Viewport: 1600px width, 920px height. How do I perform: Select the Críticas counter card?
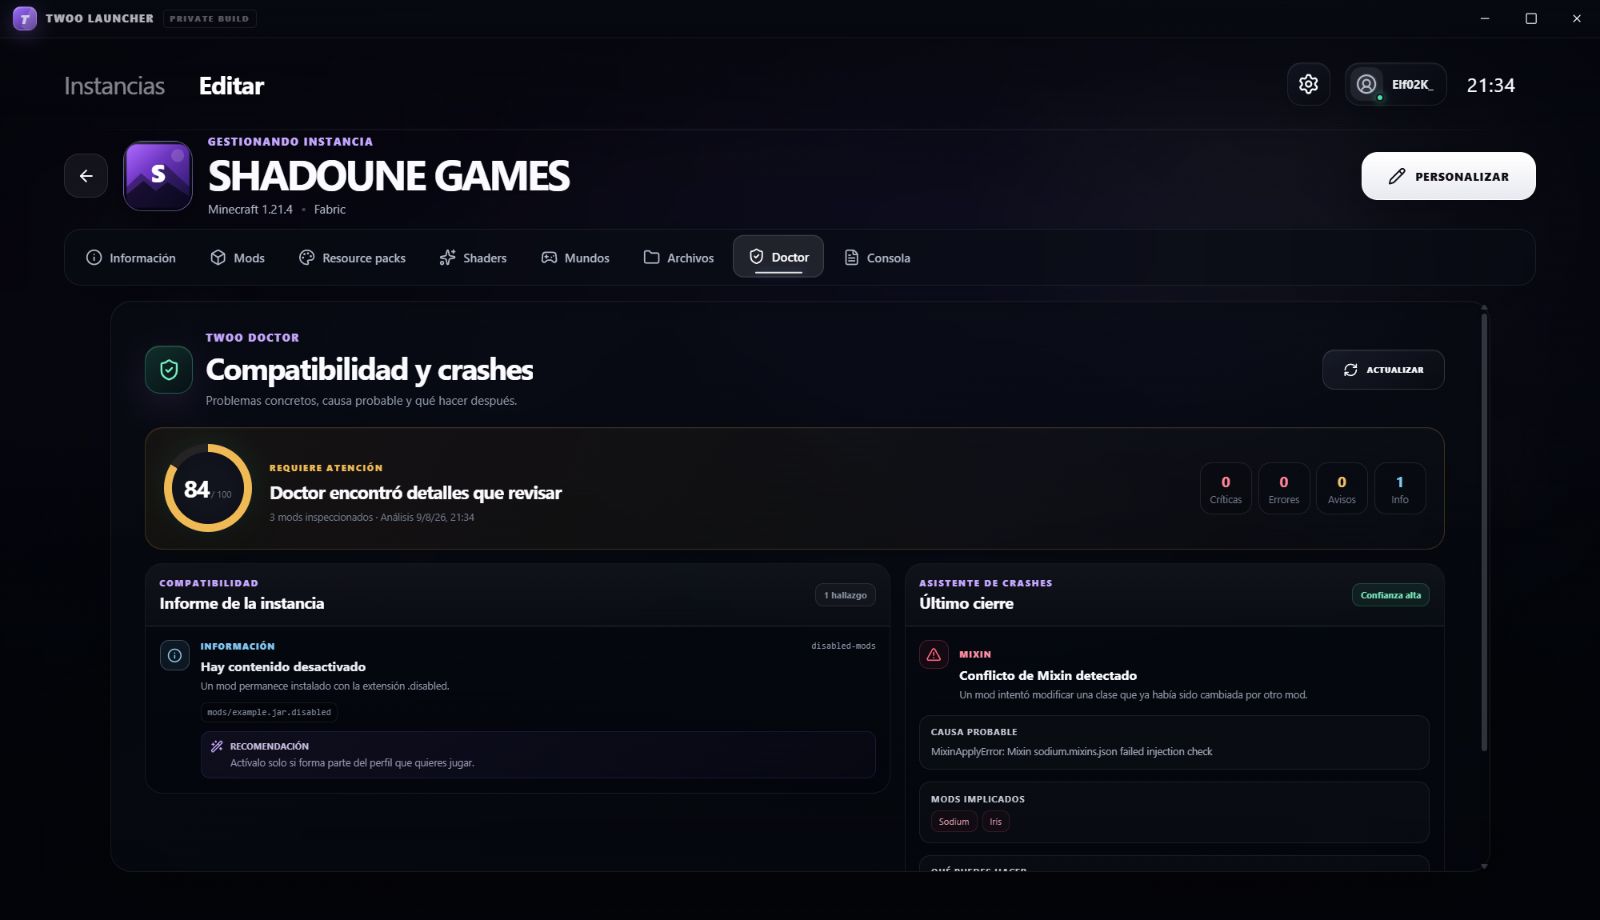coord(1226,489)
